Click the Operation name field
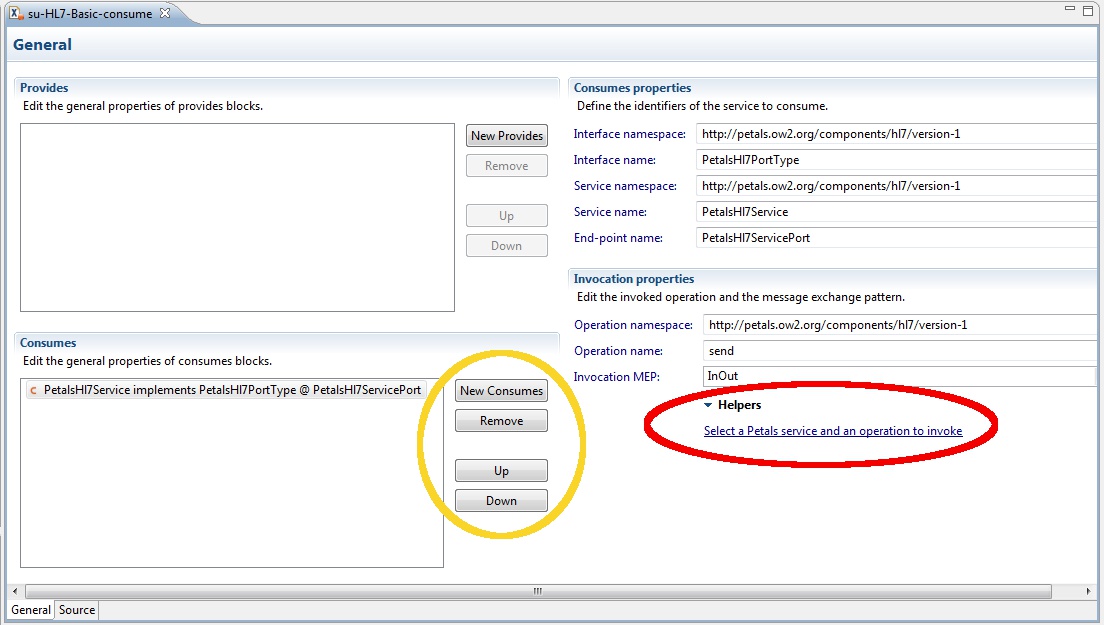The image size is (1104, 625). pos(900,351)
